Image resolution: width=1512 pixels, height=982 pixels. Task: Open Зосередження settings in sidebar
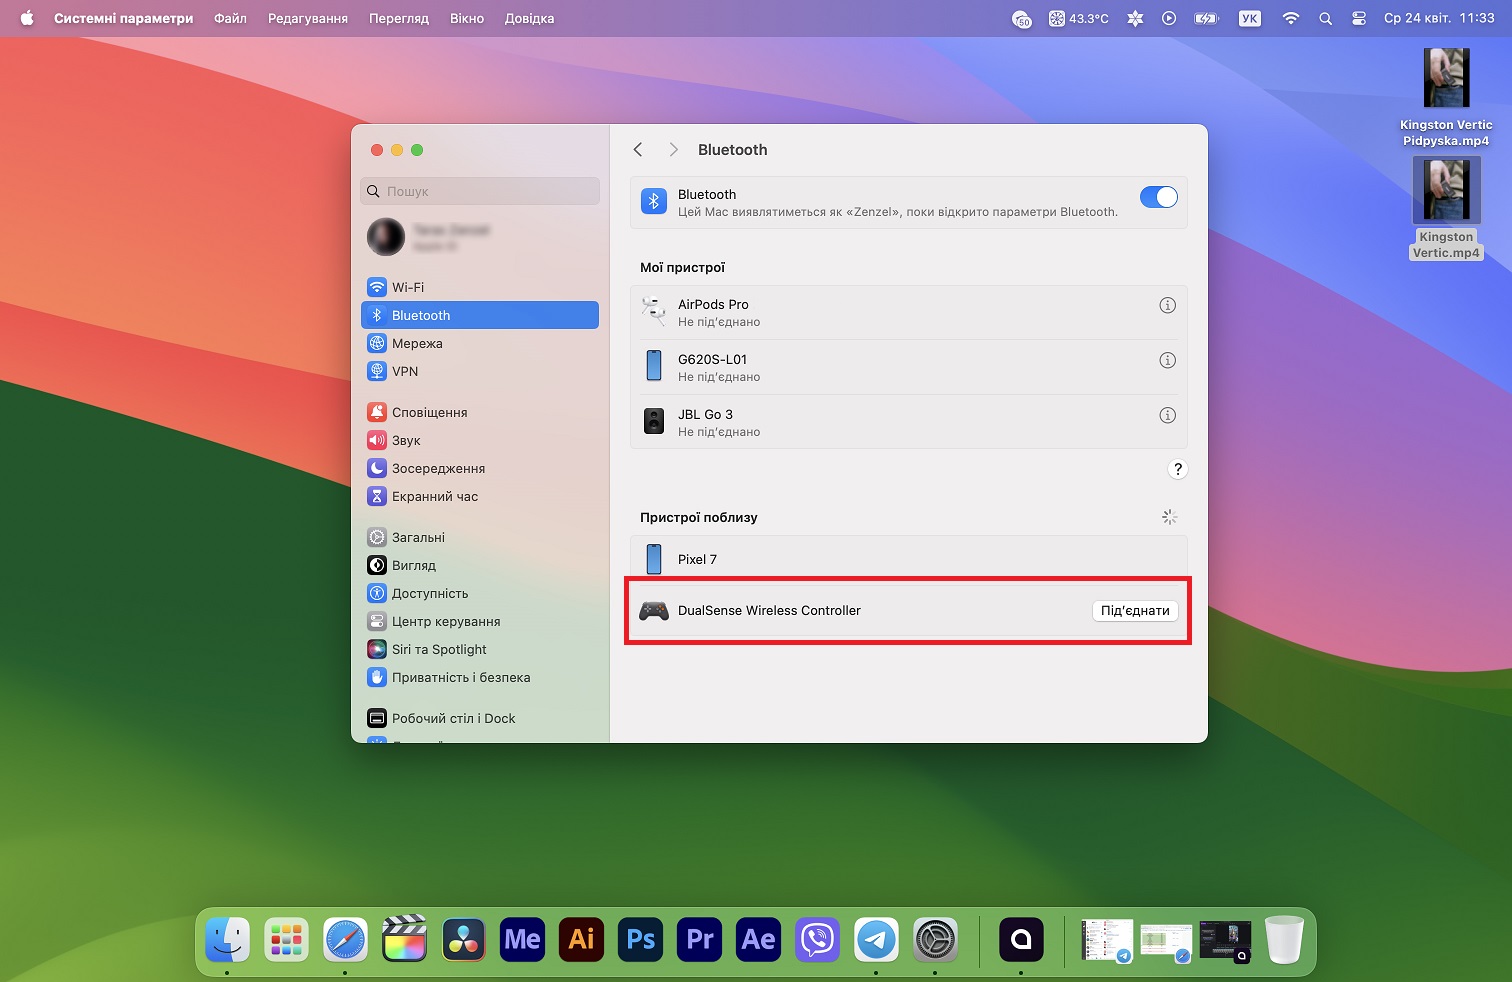pos(480,468)
